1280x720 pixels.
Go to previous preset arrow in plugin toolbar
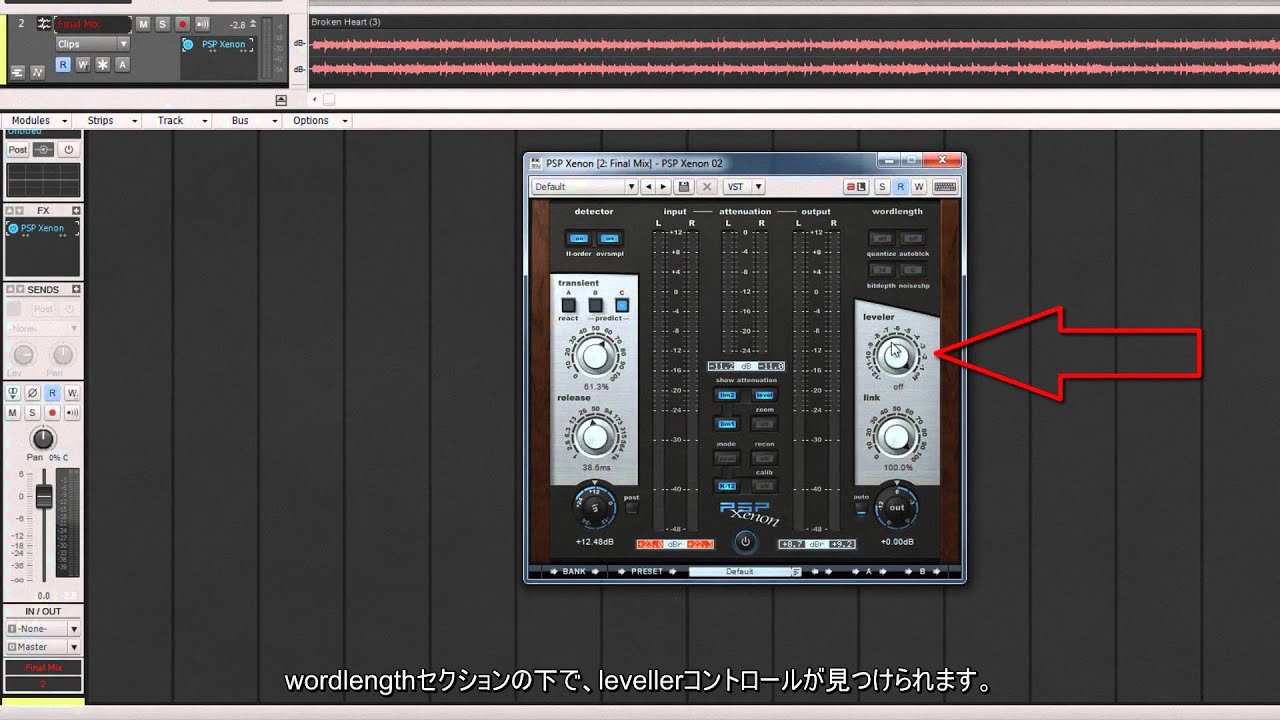pos(648,187)
